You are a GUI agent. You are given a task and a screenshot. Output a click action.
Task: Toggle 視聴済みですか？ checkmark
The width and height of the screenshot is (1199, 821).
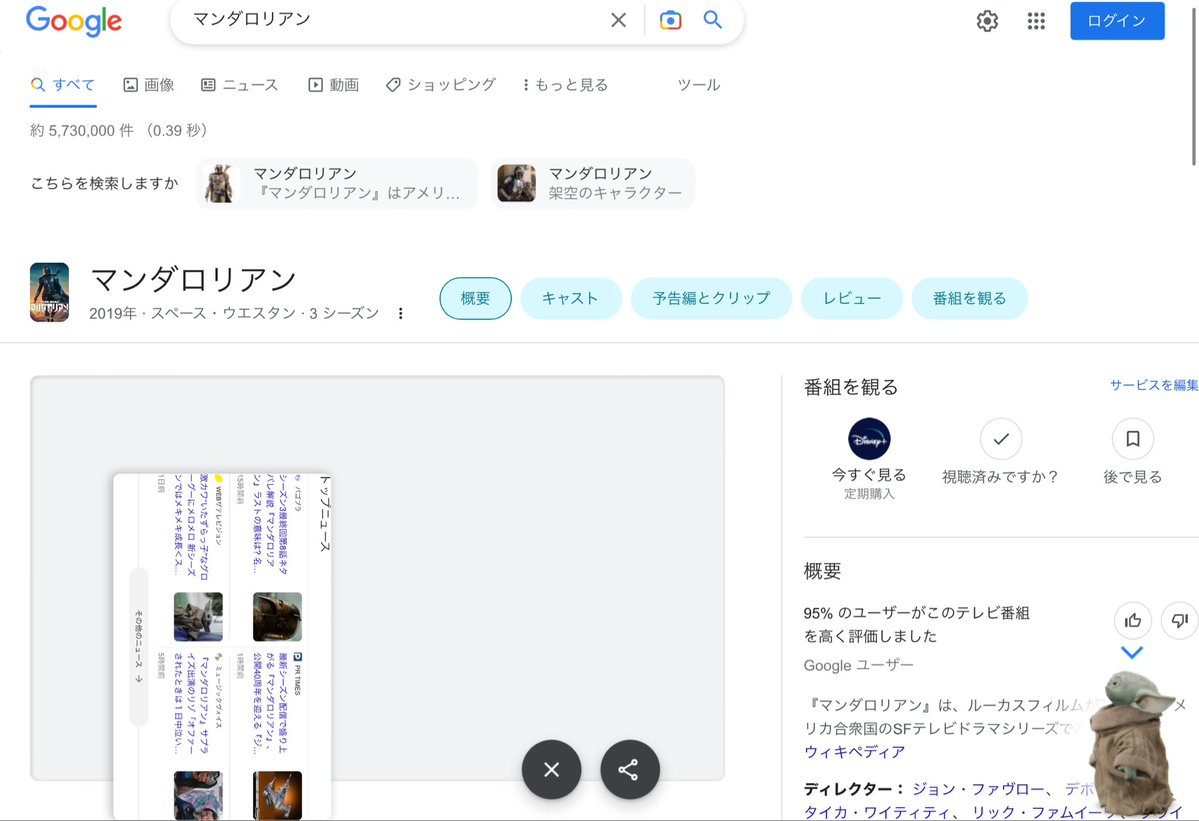pos(1001,439)
